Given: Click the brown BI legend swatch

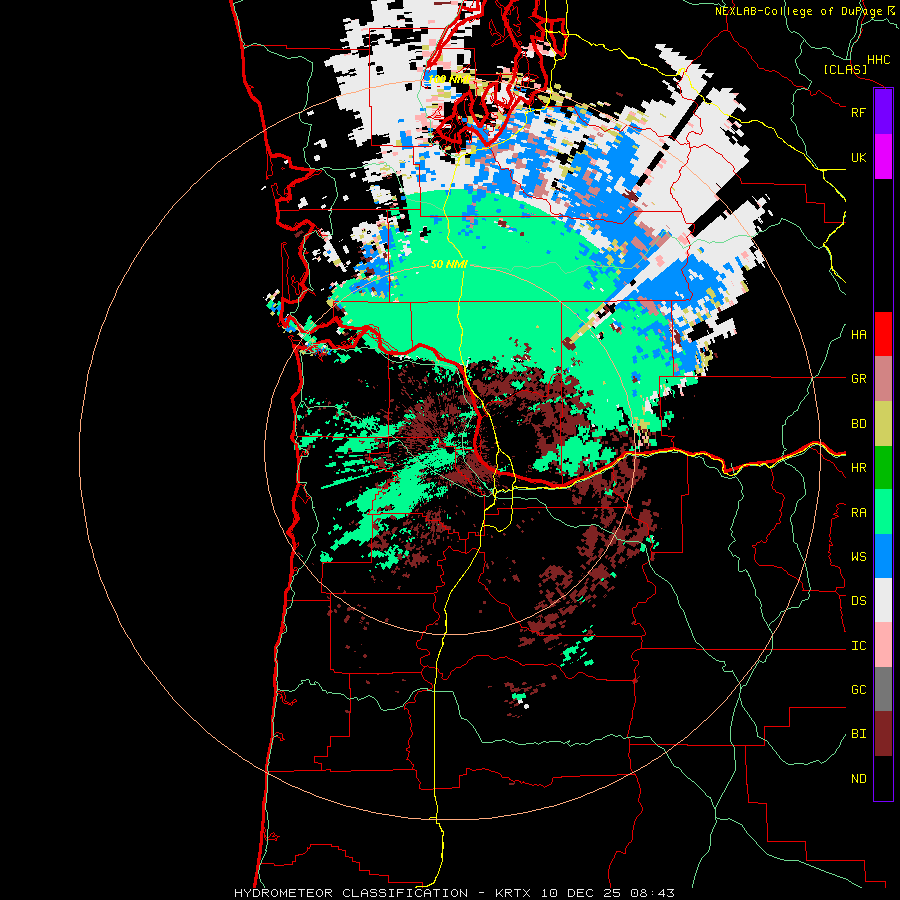Looking at the screenshot, I should pyautogui.click(x=883, y=734).
